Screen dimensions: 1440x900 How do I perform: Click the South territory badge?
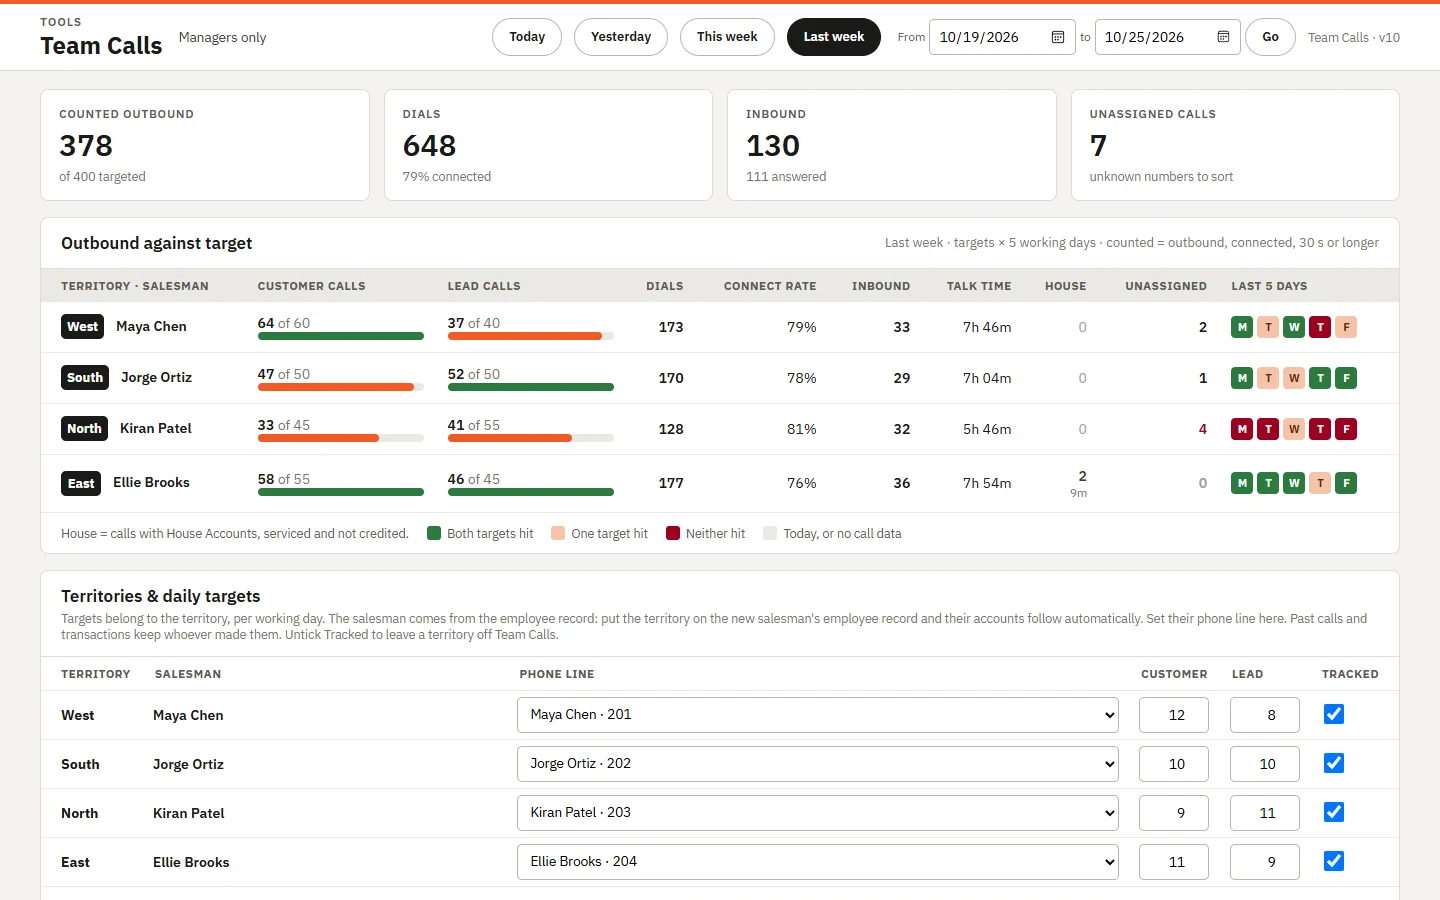click(85, 378)
